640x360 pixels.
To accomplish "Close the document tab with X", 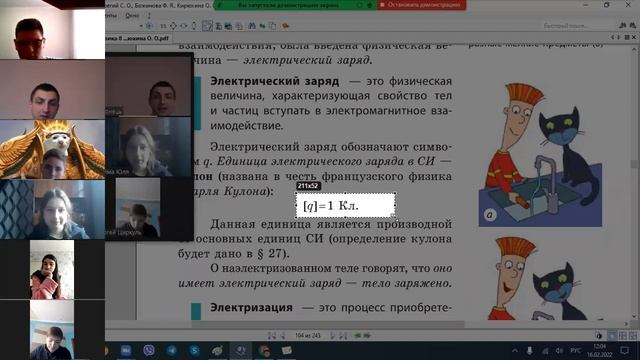I will (x=633, y=37).
